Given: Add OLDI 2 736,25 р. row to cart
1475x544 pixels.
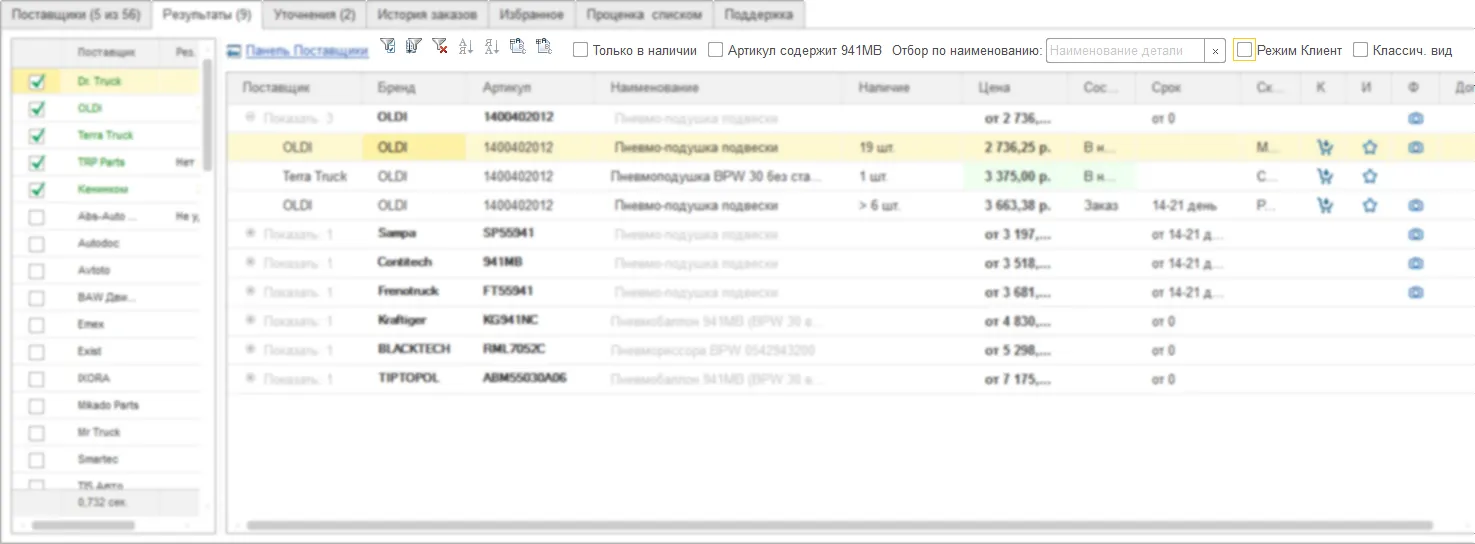Looking at the screenshot, I should pos(1324,148).
